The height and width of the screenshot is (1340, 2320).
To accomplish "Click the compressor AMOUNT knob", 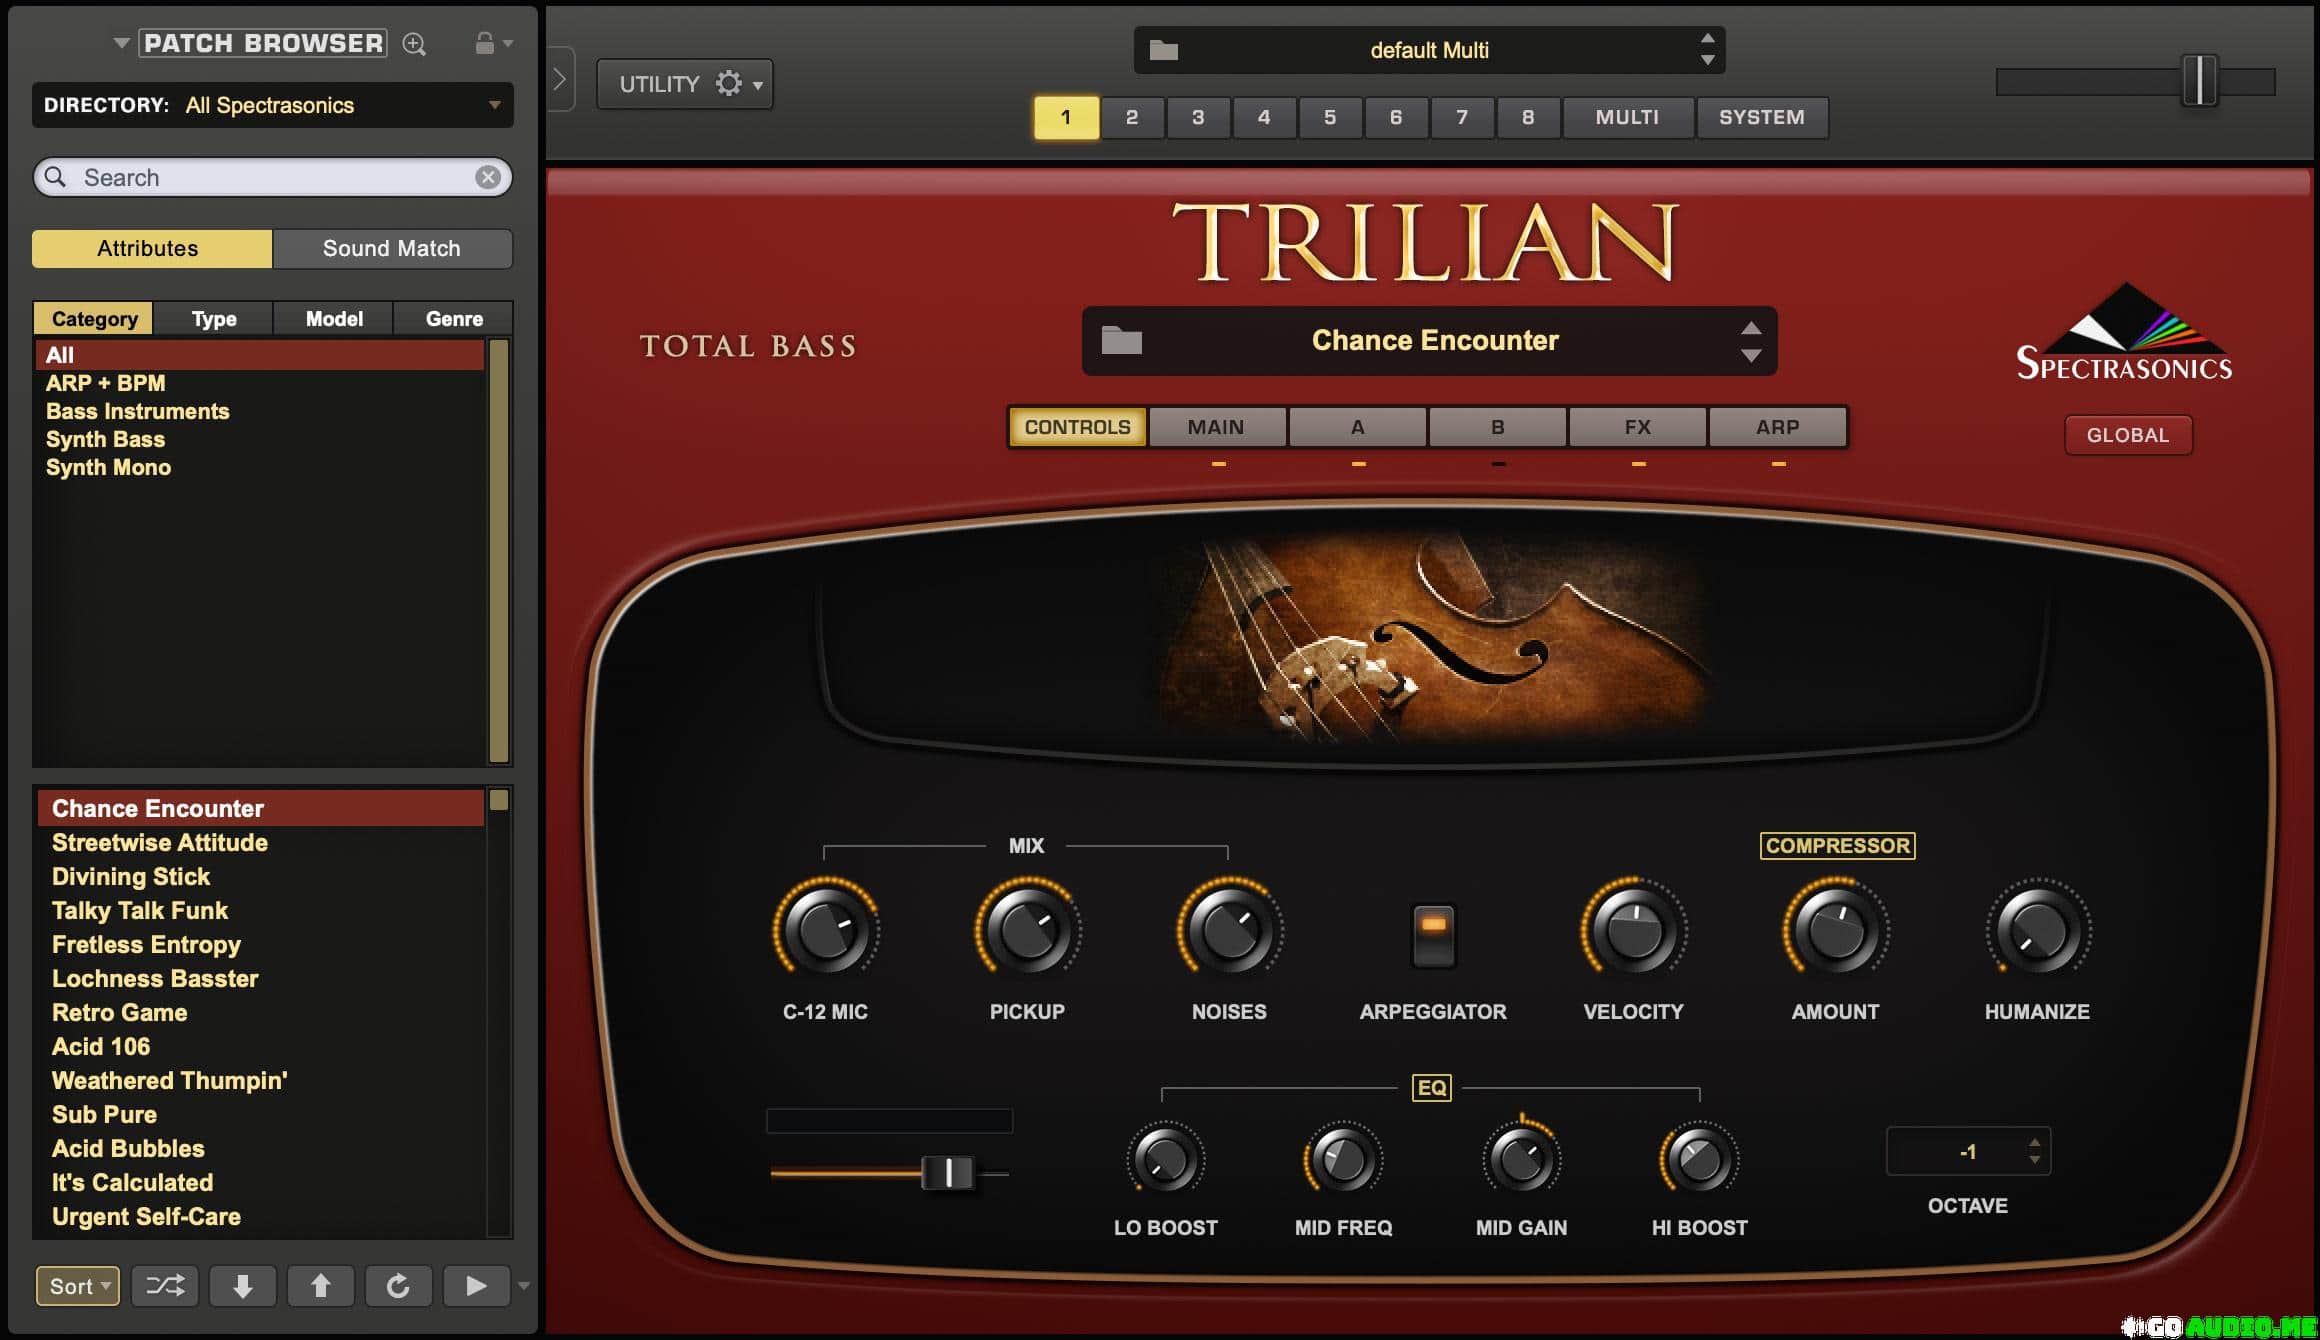I will click(x=1835, y=930).
